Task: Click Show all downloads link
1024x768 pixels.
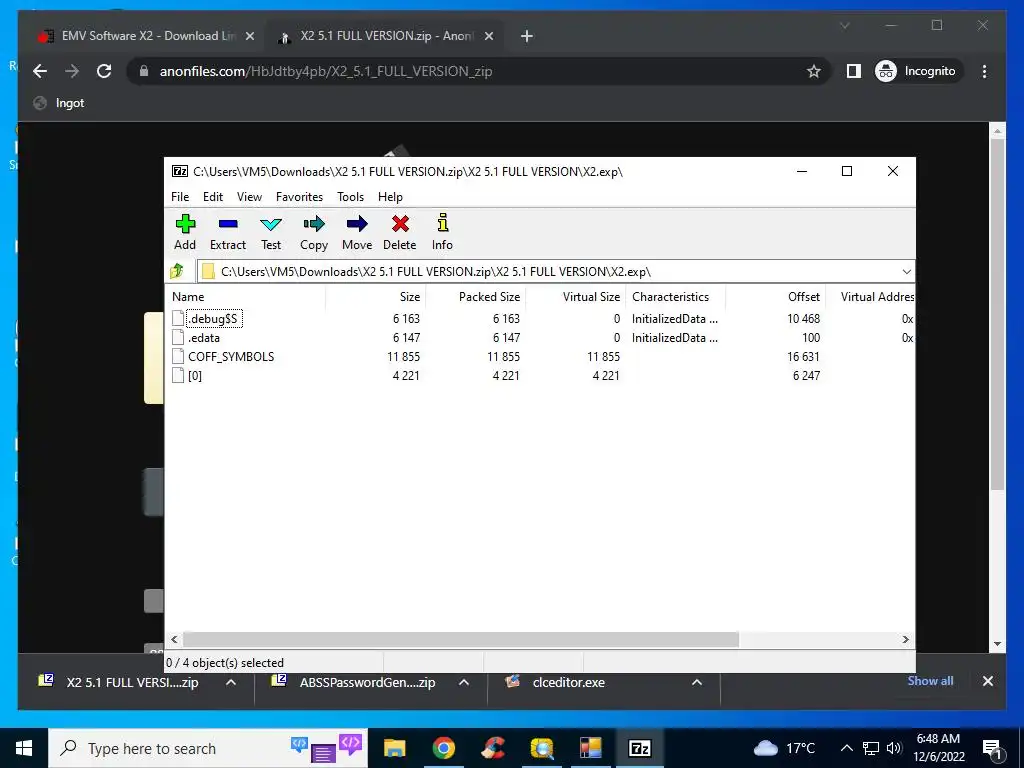Action: 930,680
